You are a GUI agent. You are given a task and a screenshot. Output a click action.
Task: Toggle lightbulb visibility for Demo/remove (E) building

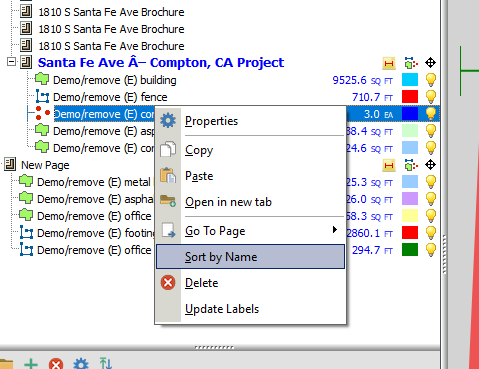(x=431, y=80)
